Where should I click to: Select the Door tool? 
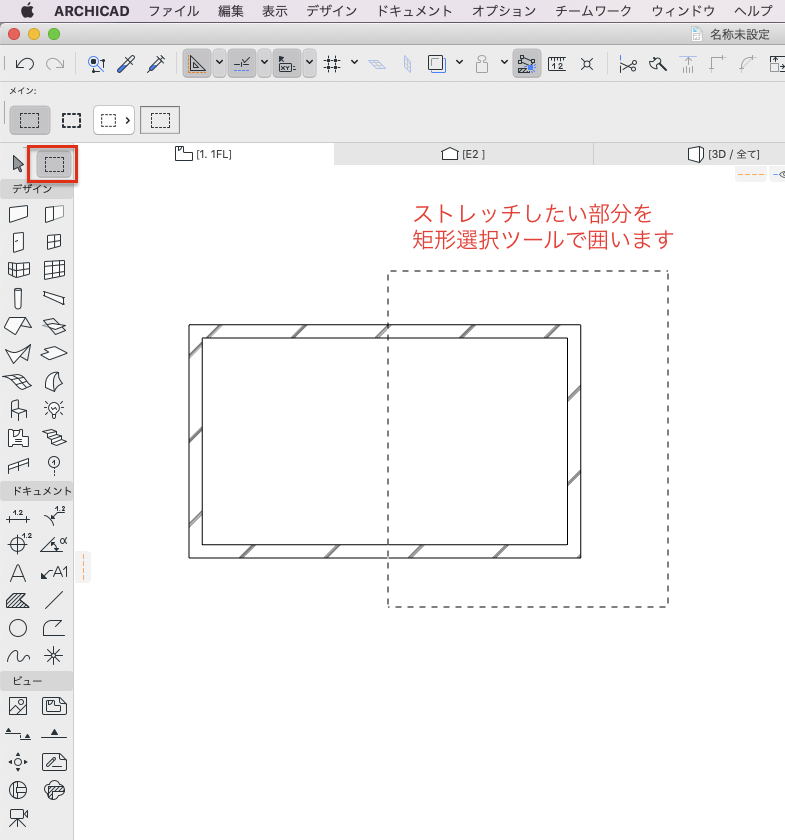point(18,242)
